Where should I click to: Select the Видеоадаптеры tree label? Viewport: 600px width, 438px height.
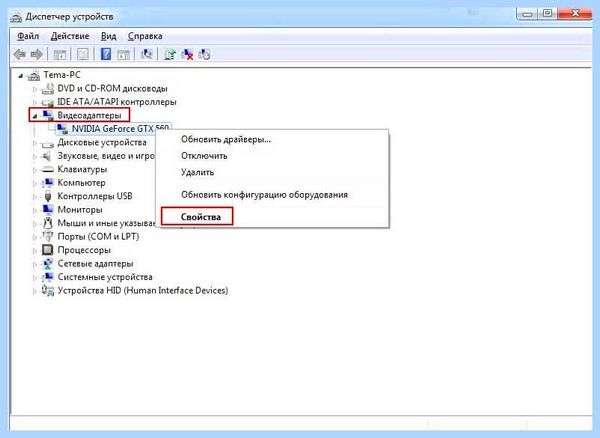pos(89,115)
